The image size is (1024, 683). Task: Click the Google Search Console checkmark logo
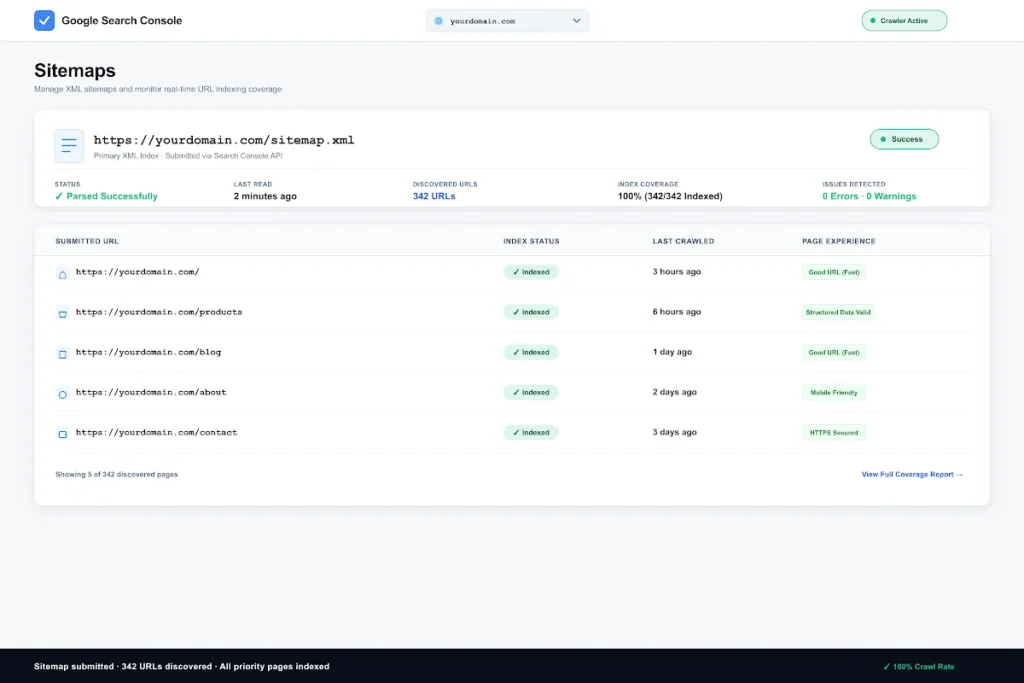tap(44, 20)
